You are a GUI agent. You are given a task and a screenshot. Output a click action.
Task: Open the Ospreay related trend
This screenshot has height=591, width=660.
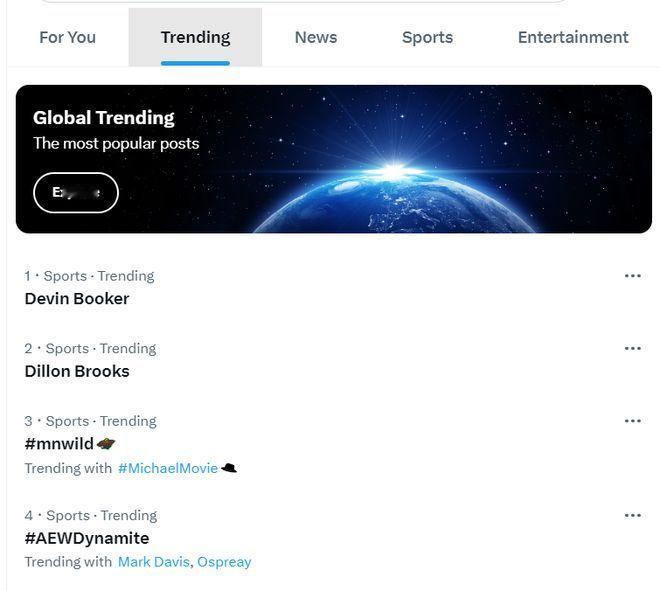pyautogui.click(x=224, y=562)
